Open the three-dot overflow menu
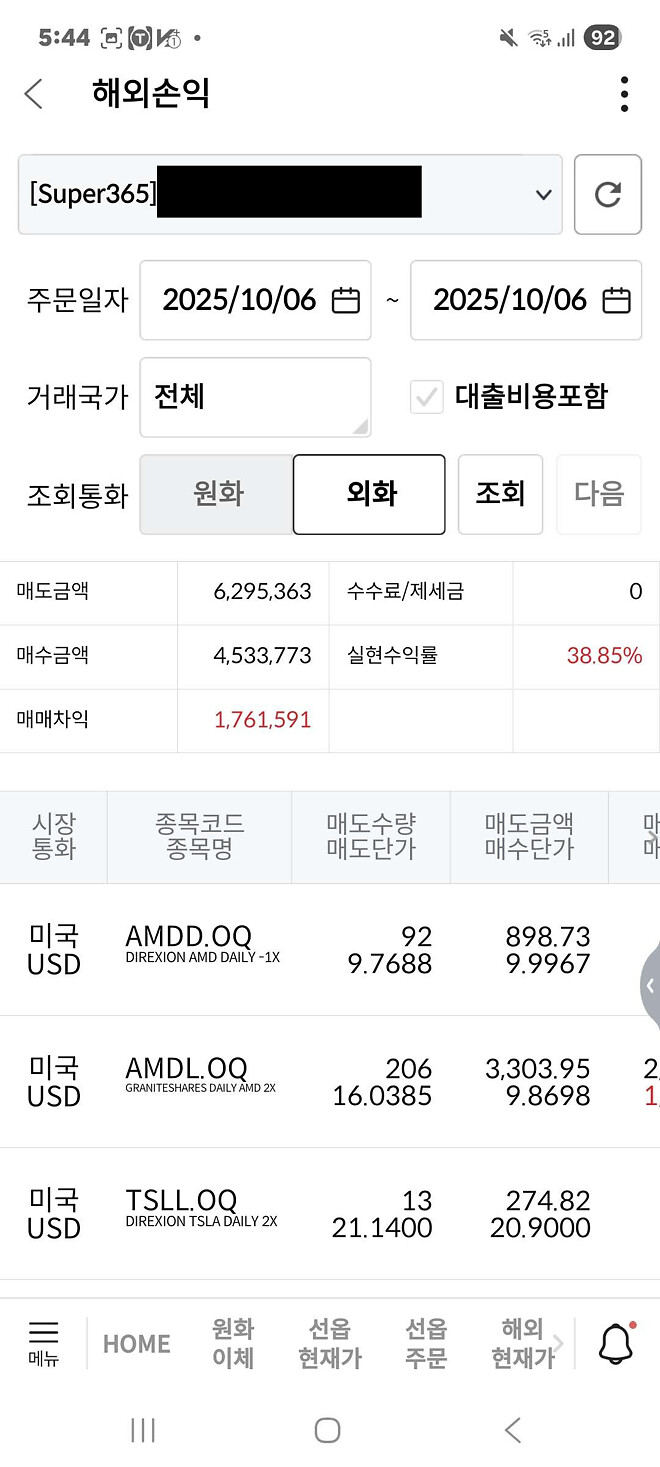 (624, 93)
